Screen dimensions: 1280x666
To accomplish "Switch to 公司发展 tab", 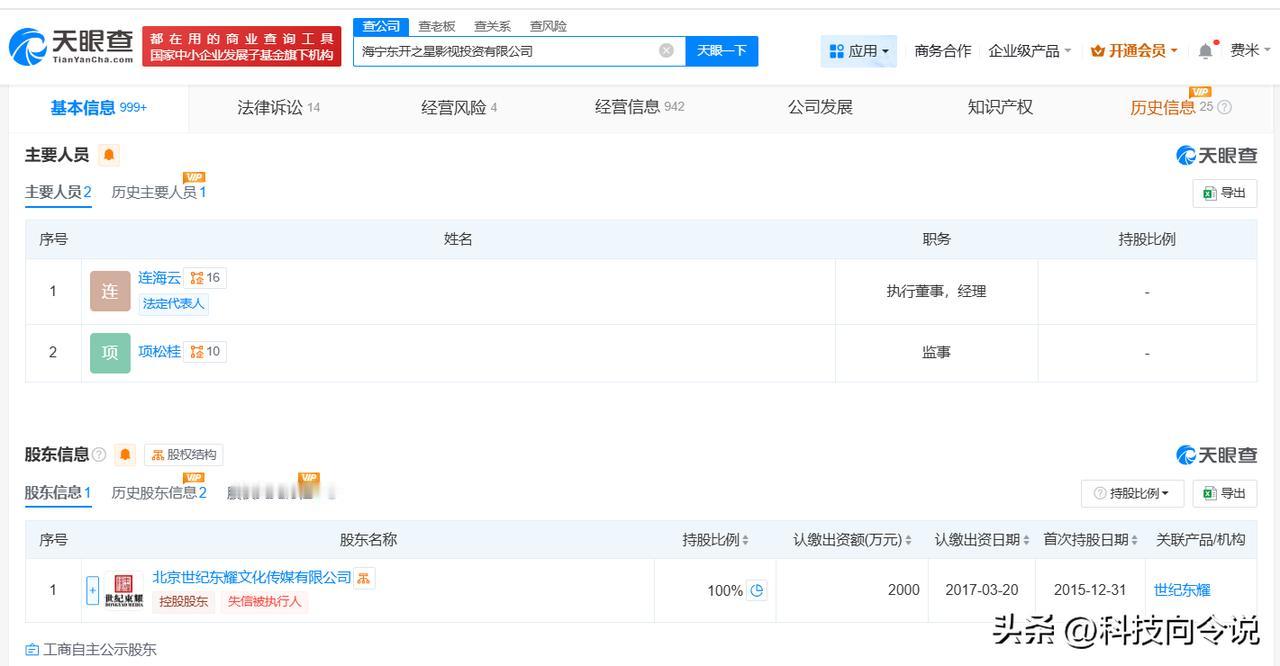I will tap(820, 107).
